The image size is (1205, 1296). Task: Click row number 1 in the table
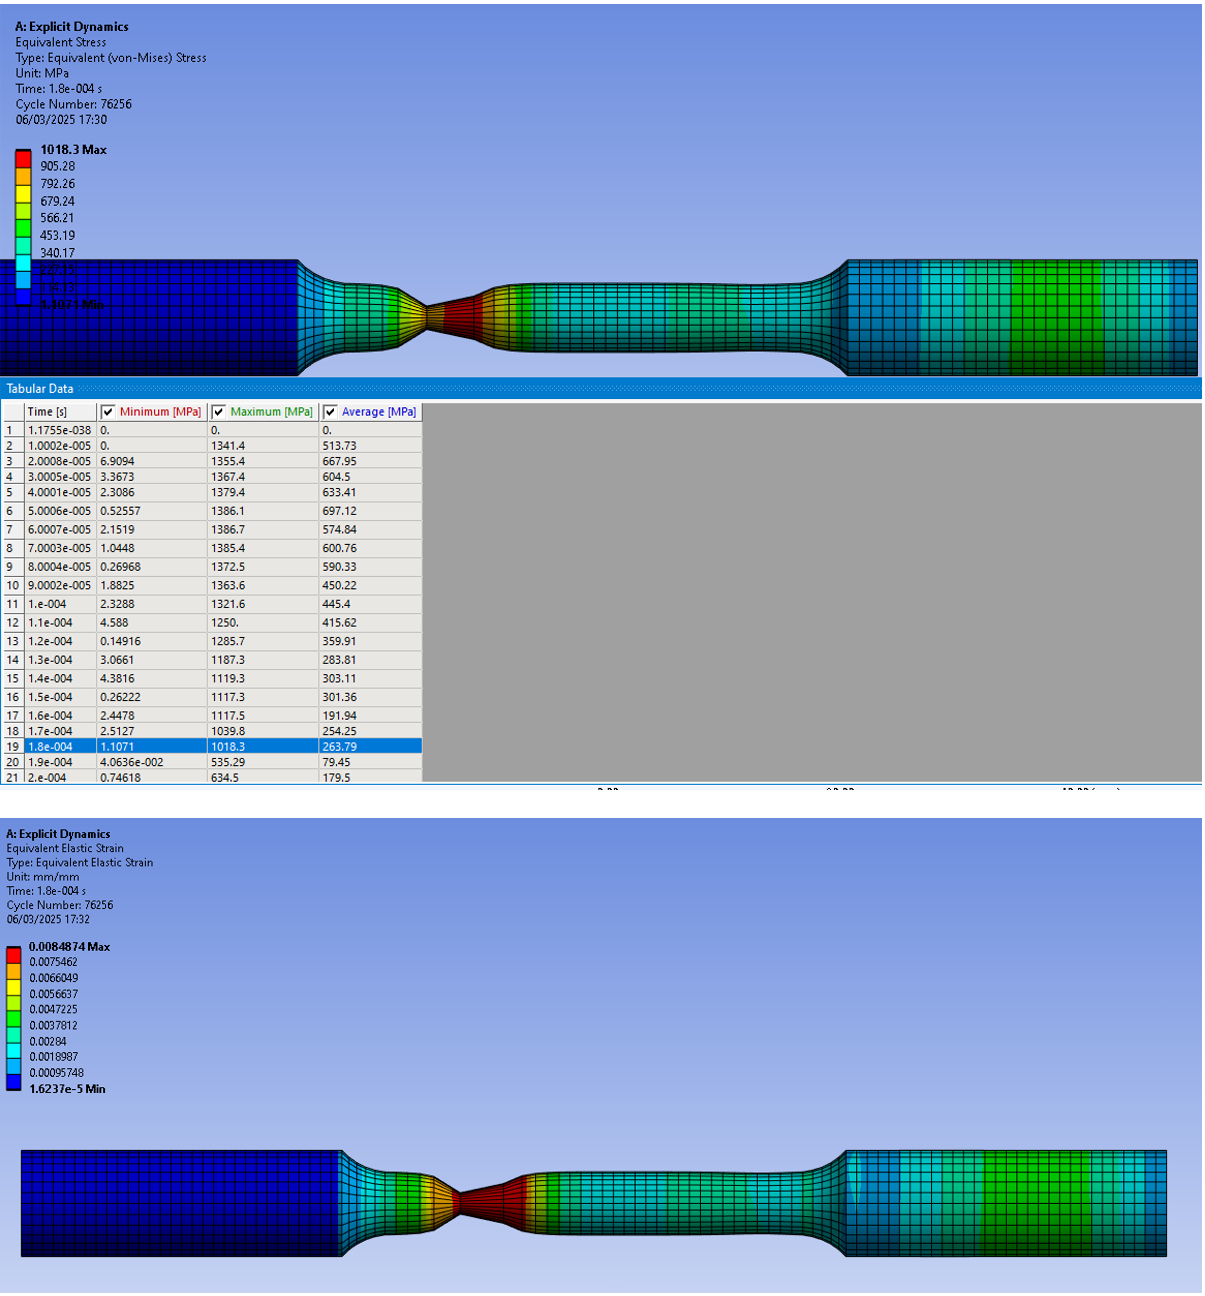[x=10, y=431]
